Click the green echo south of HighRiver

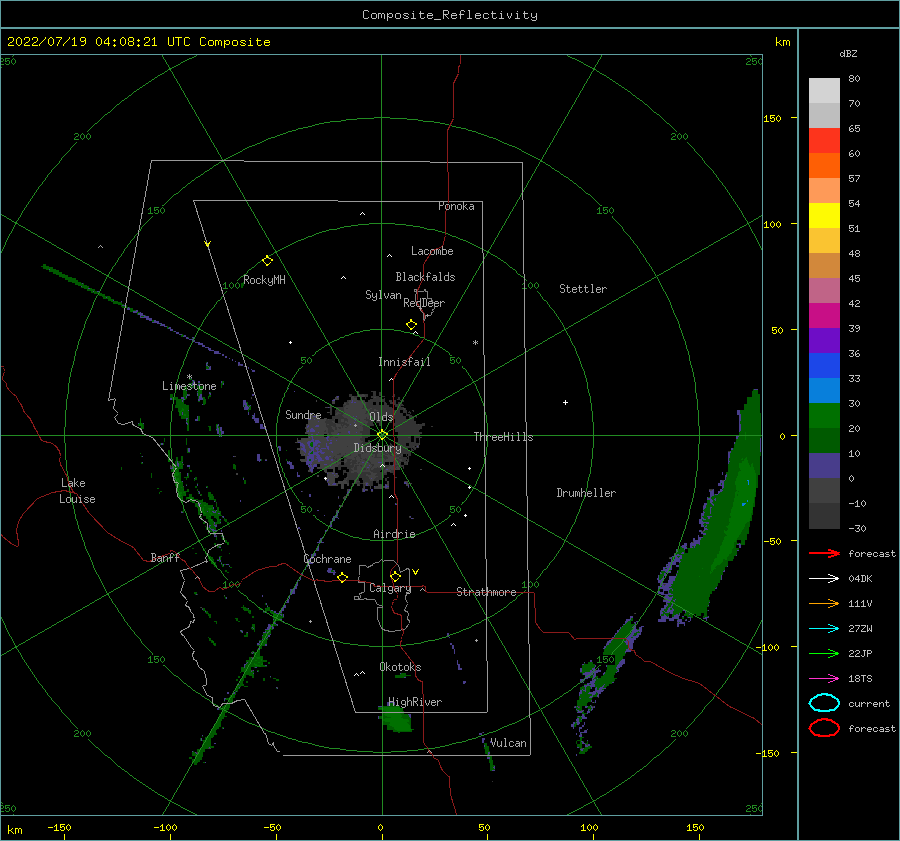pos(395,719)
